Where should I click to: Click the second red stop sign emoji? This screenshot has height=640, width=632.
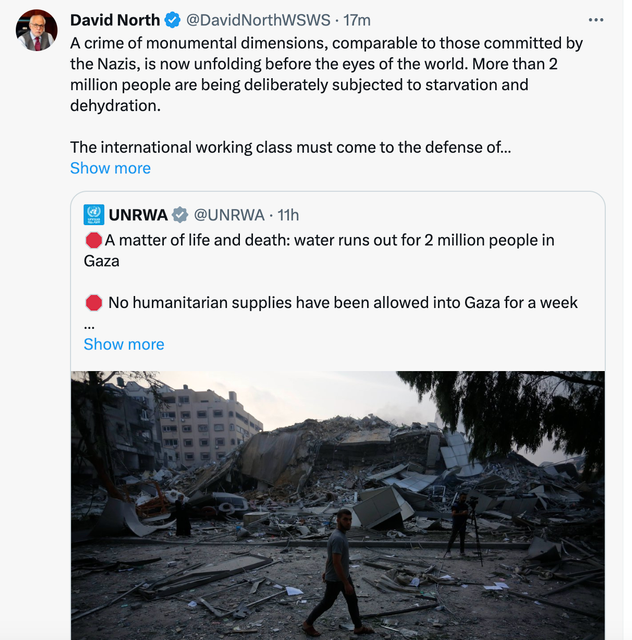click(93, 303)
